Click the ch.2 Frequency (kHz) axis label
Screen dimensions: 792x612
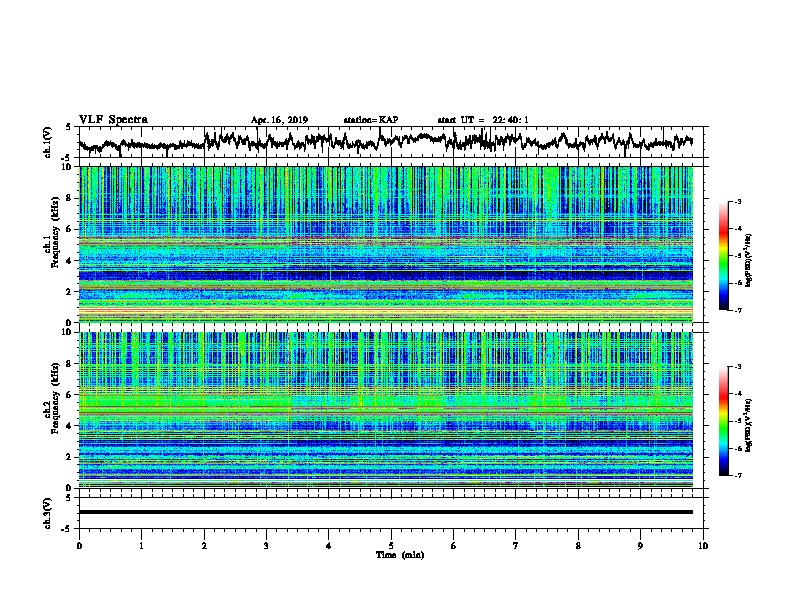coord(53,398)
